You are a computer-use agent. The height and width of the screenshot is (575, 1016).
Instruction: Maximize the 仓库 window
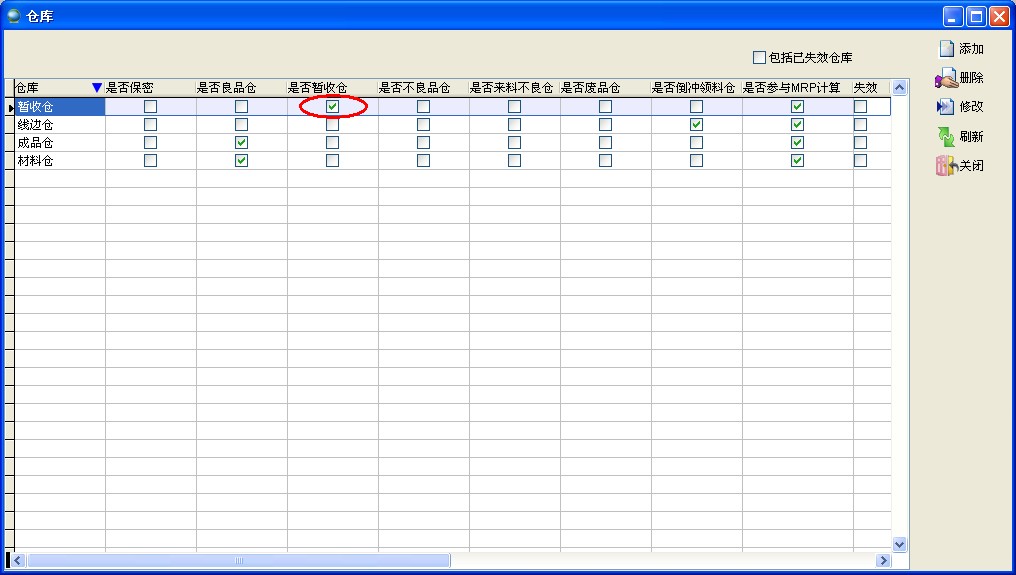tap(975, 16)
